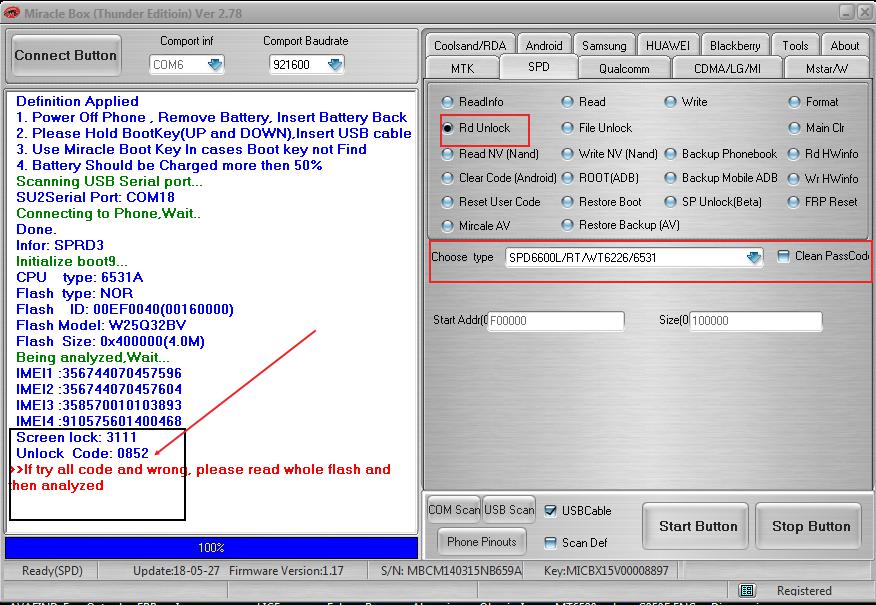Enable the Clean PassCode checkbox
Image resolution: width=876 pixels, height=605 pixels.
(x=783, y=256)
